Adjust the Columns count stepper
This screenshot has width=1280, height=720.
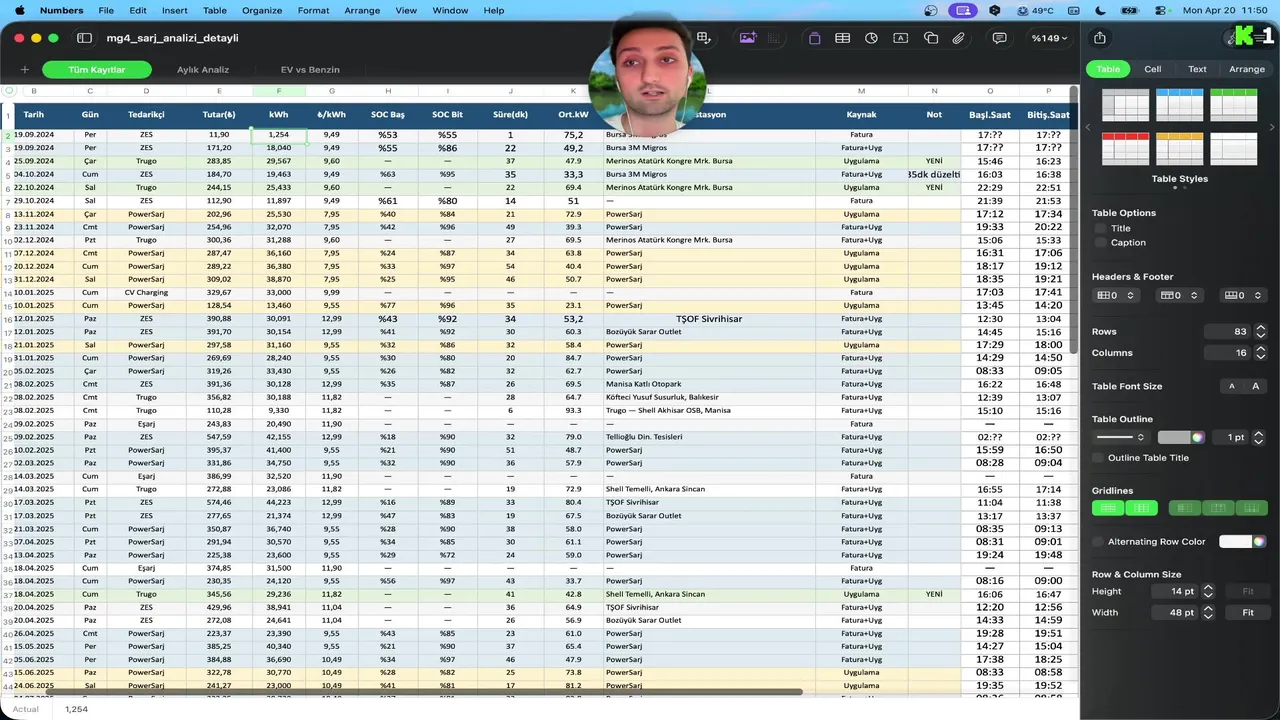click(x=1260, y=353)
